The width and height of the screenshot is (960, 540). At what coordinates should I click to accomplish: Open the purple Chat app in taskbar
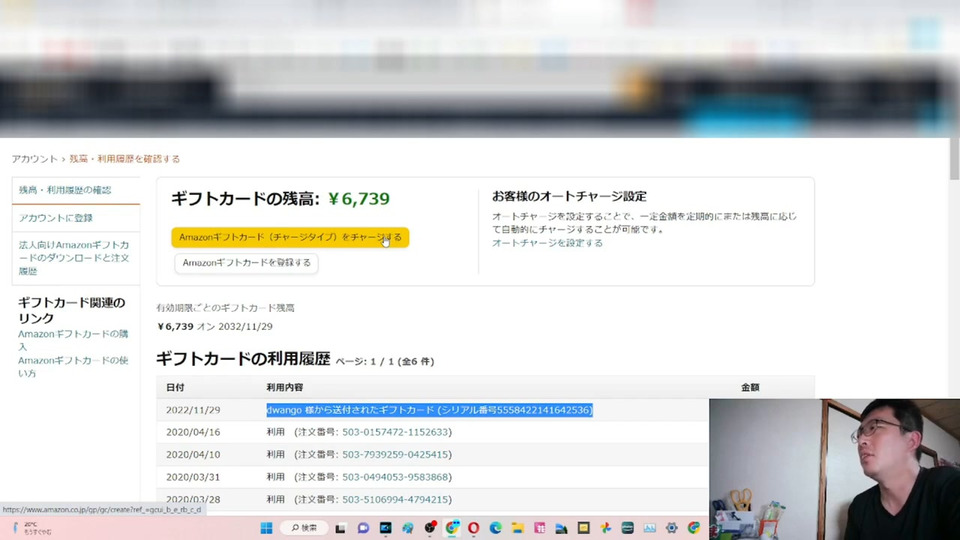[363, 528]
